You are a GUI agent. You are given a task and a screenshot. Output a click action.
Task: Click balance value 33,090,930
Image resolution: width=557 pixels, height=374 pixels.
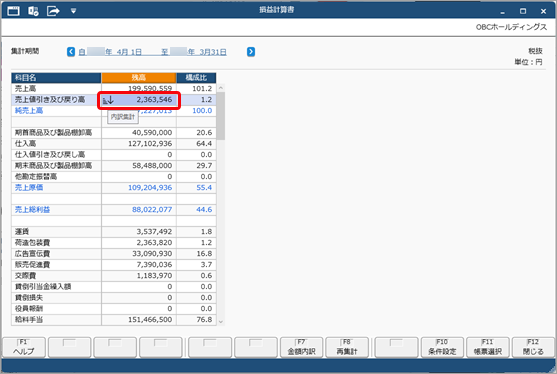coord(152,254)
